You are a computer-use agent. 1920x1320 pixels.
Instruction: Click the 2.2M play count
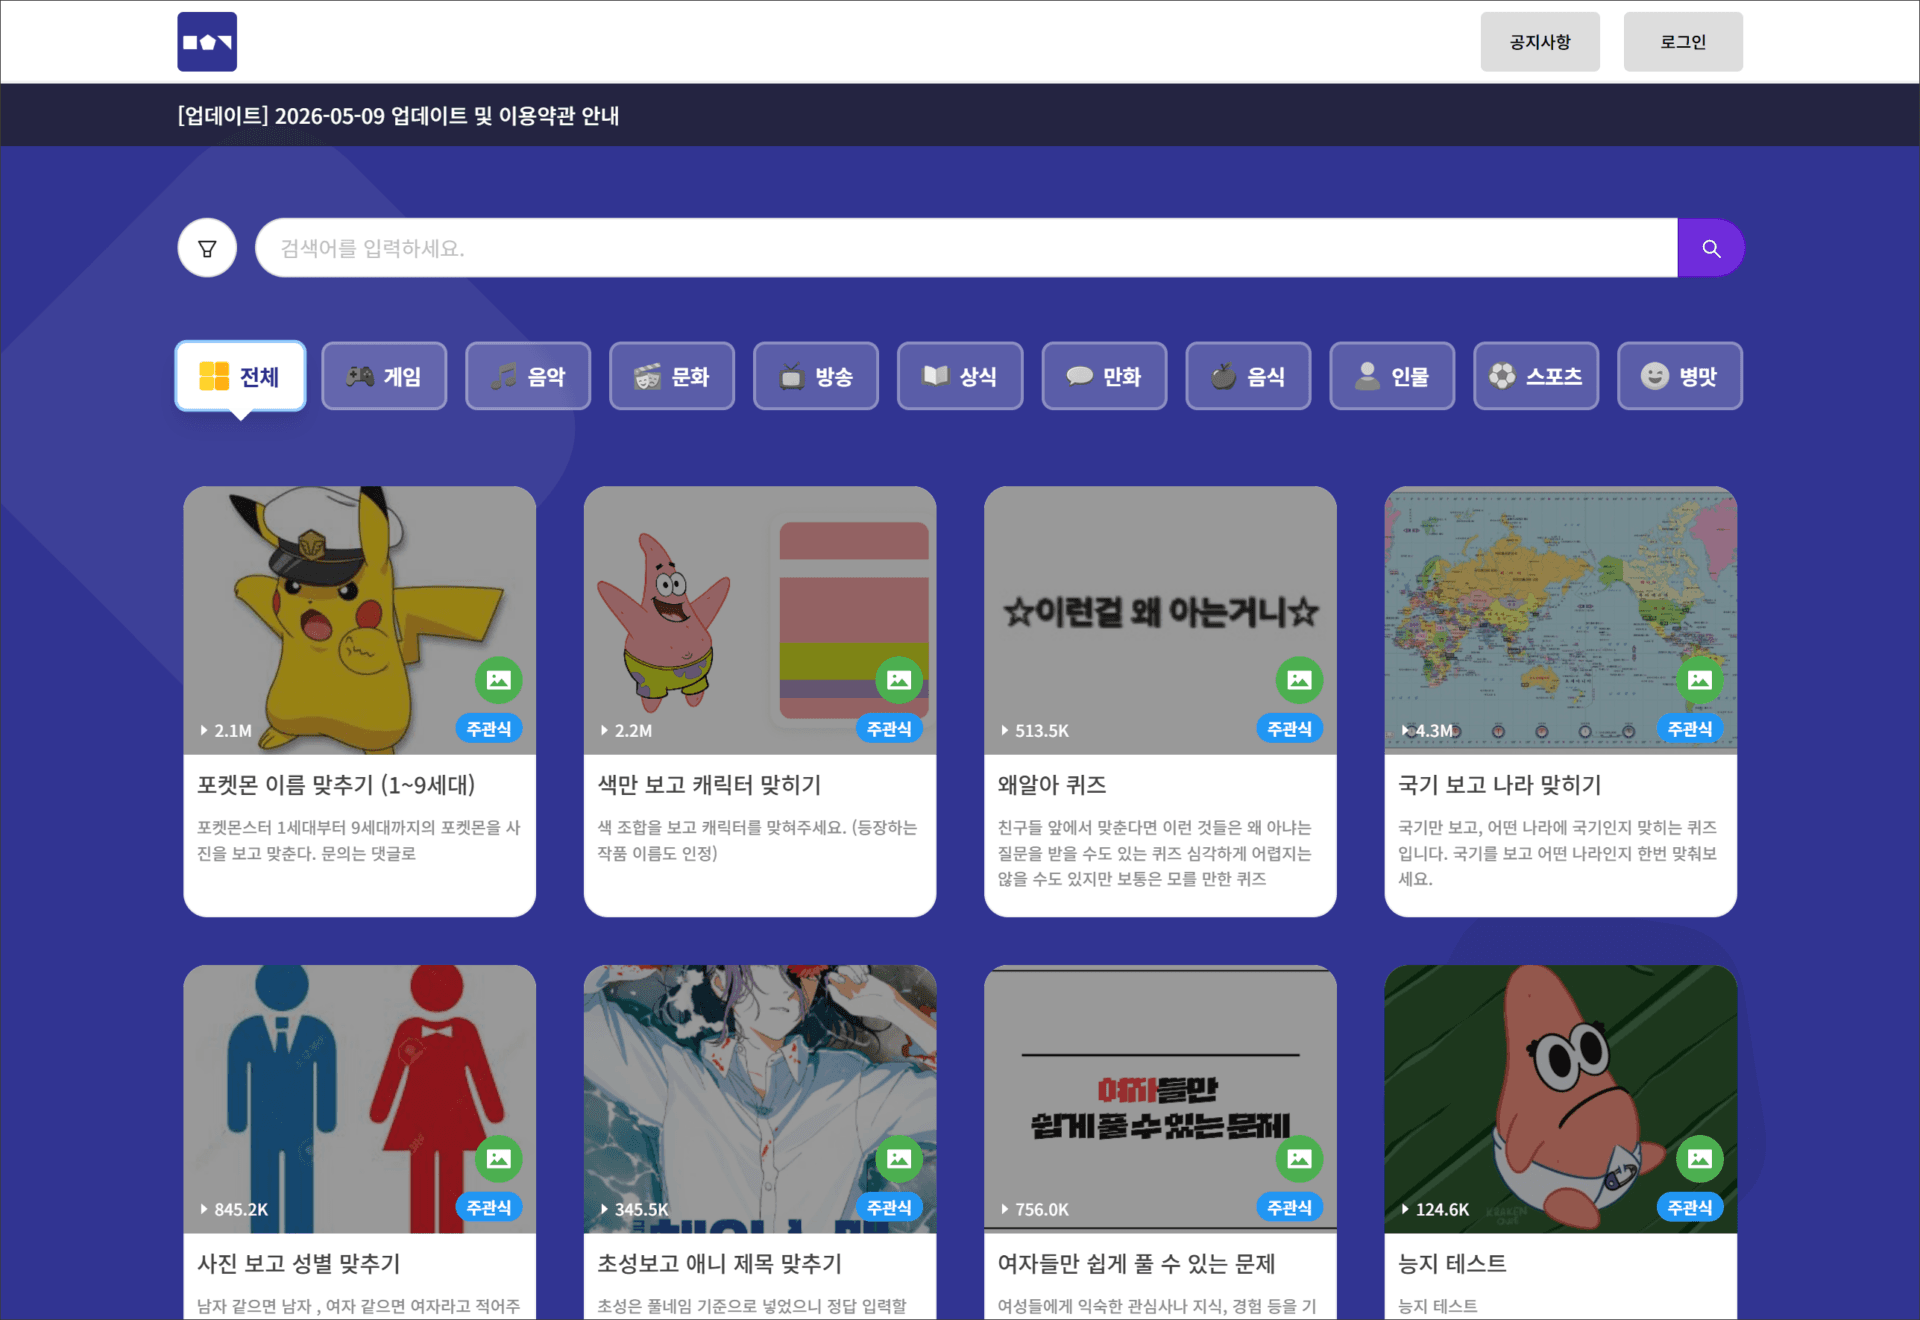click(x=626, y=731)
